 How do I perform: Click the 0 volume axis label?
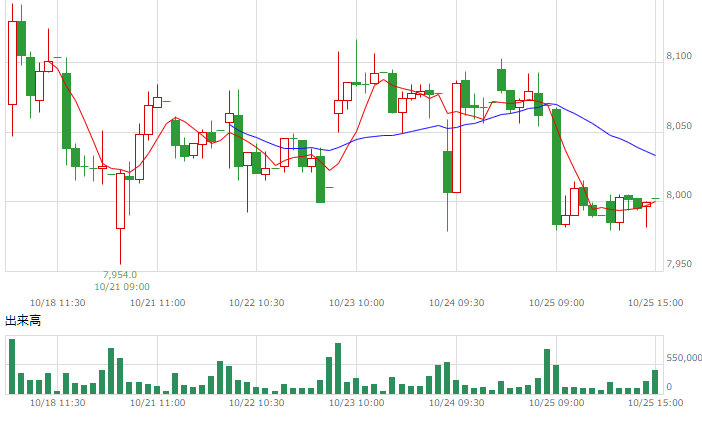669,386
